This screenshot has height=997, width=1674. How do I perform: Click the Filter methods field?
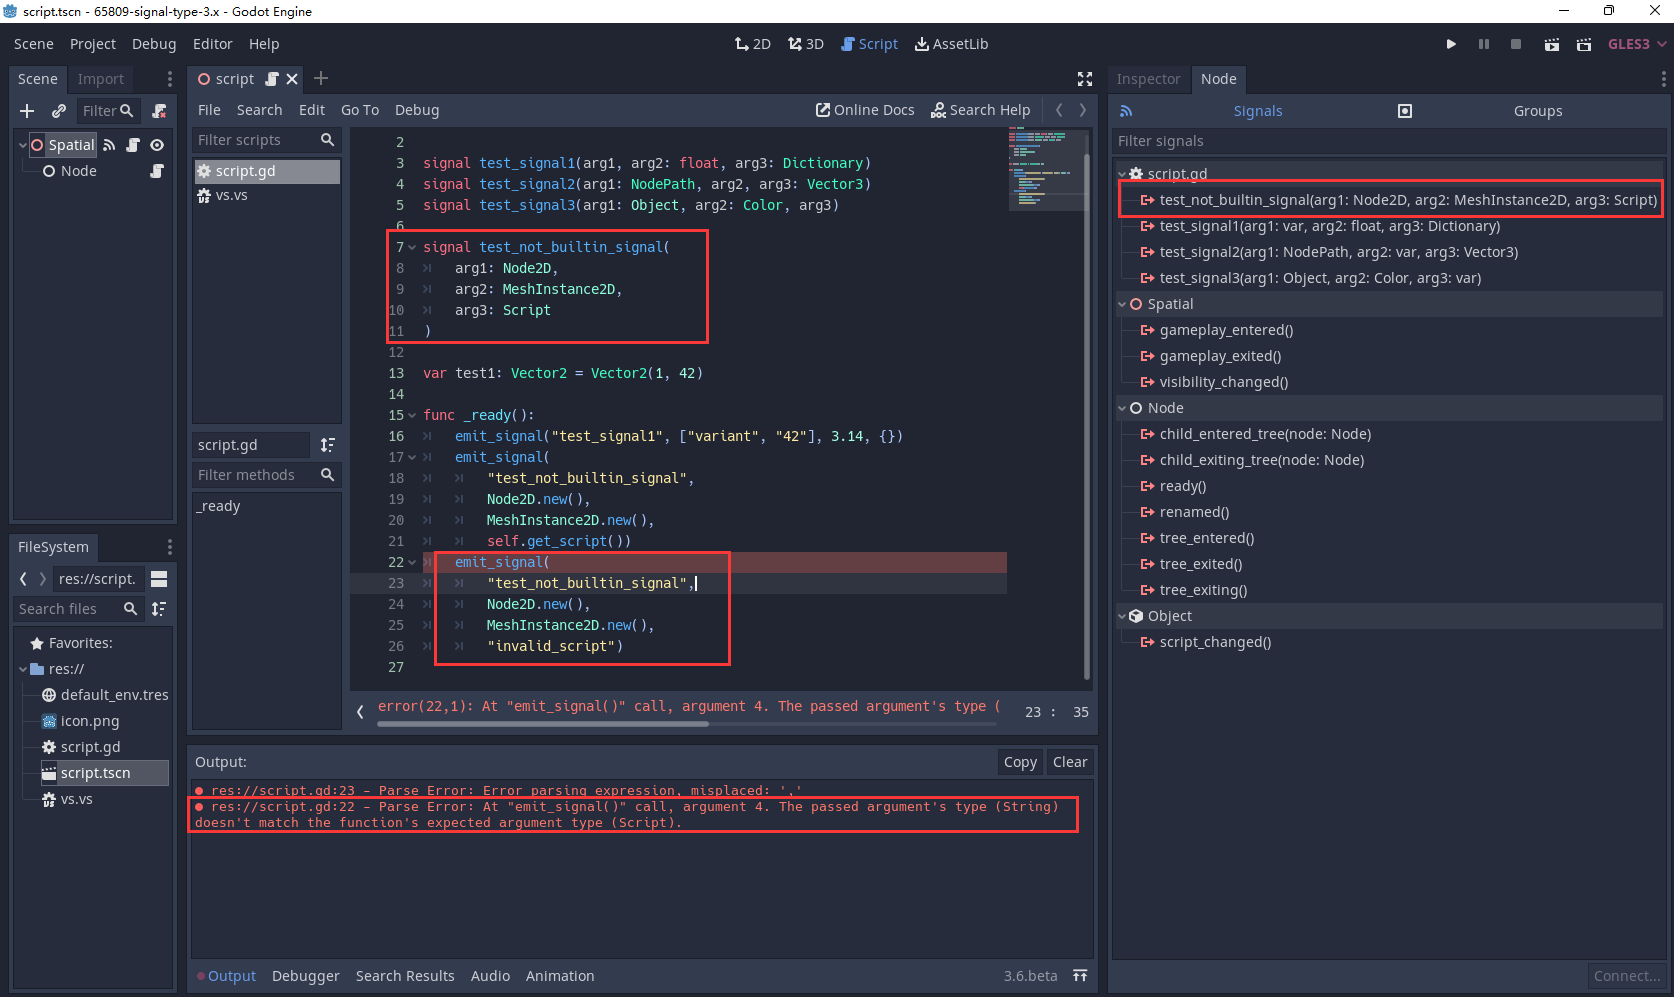click(x=266, y=475)
